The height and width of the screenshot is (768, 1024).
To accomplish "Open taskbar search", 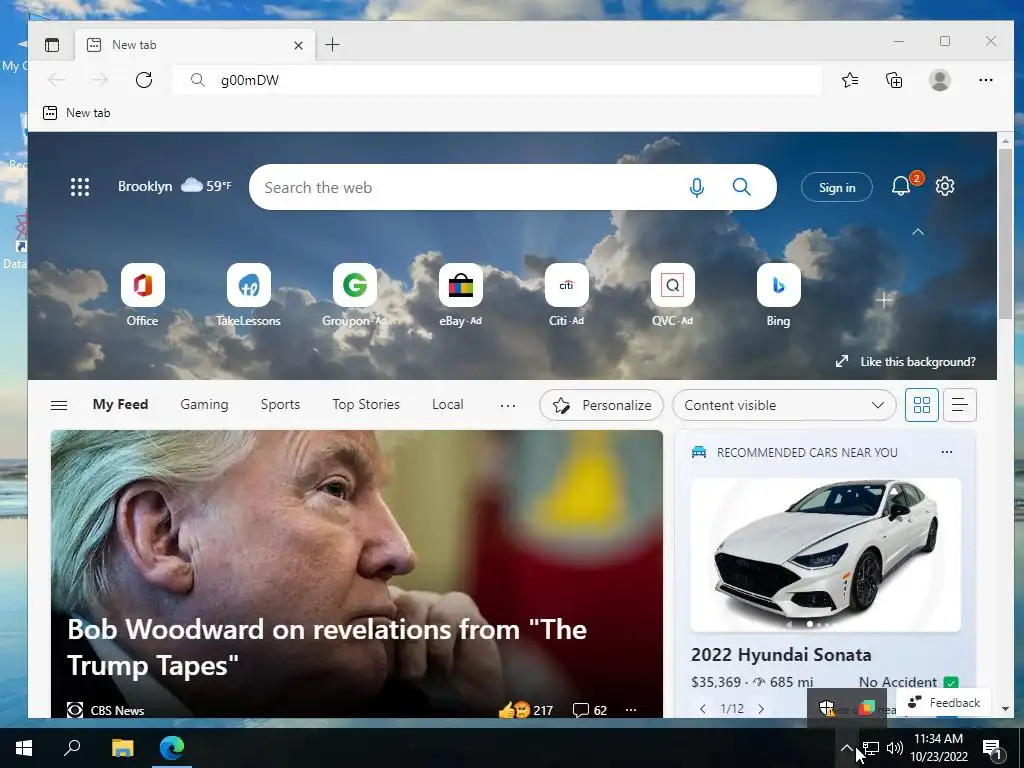I will click(72, 748).
